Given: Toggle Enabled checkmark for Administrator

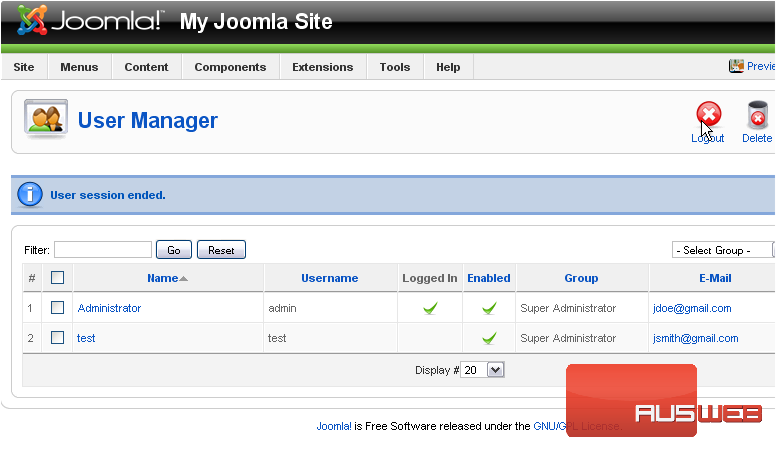Looking at the screenshot, I should pyautogui.click(x=489, y=308).
